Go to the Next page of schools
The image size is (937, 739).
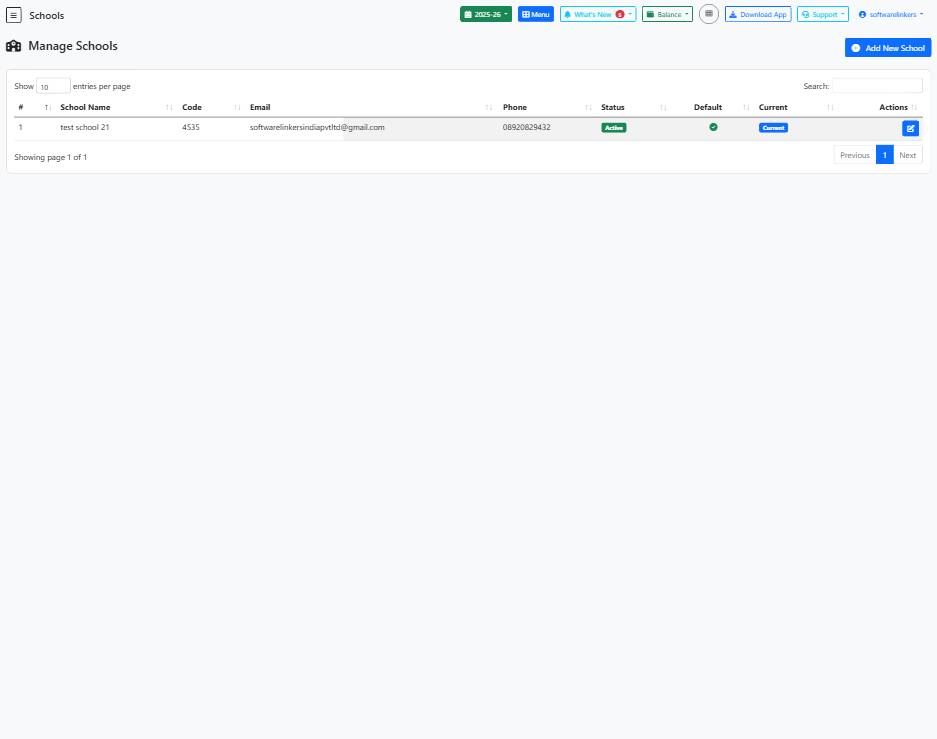click(x=907, y=155)
